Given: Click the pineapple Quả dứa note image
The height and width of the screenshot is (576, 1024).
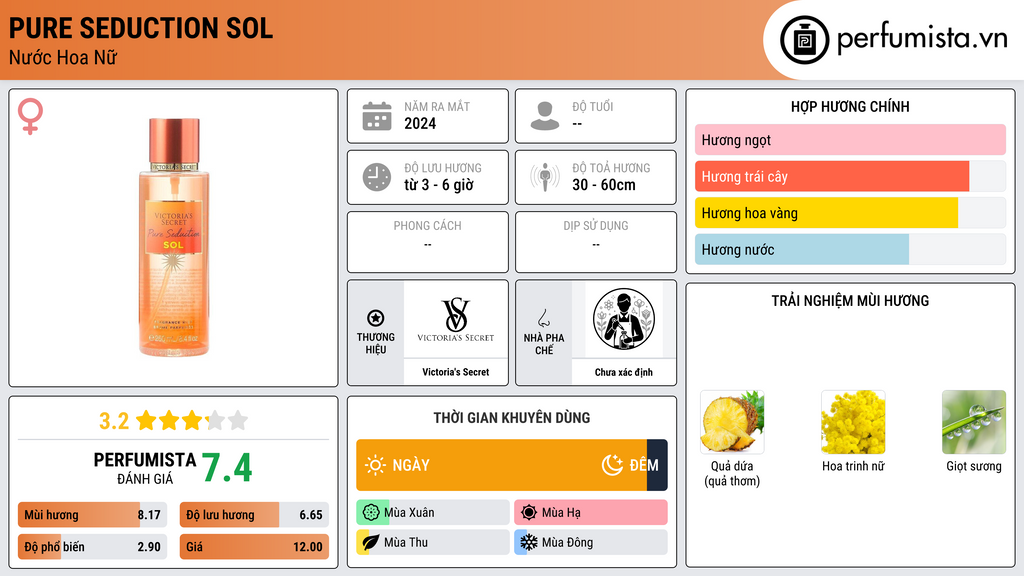Looking at the screenshot, I should 732,422.
